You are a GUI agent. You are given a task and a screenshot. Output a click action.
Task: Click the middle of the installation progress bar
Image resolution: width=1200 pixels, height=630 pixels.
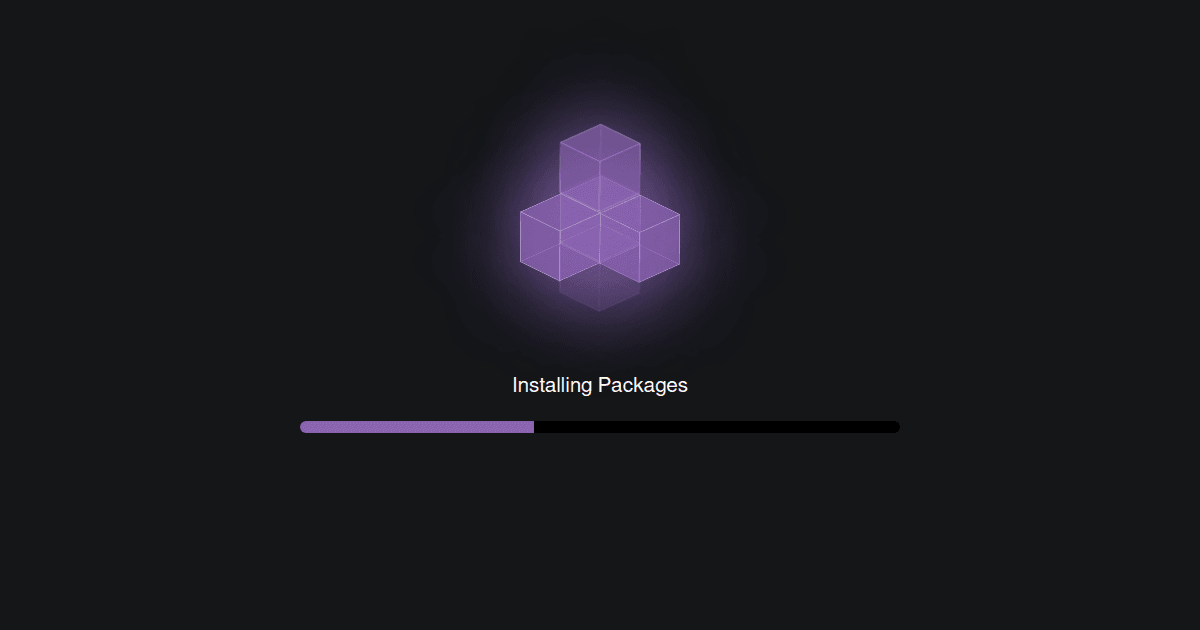pyautogui.click(x=600, y=427)
